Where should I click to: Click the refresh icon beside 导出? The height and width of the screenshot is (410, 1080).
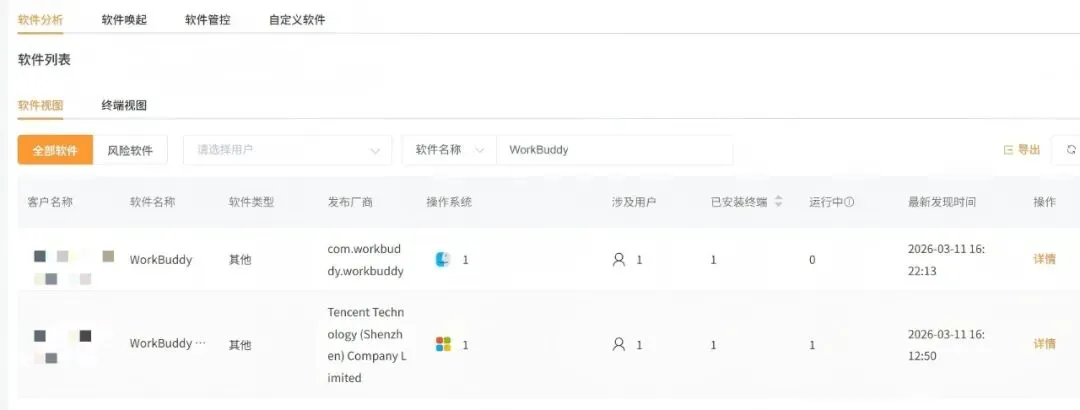tap(1071, 150)
